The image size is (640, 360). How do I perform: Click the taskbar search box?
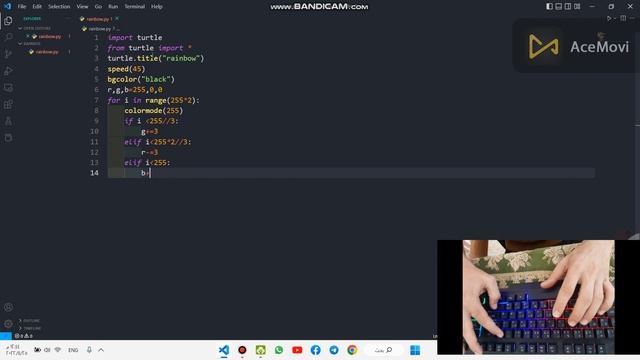tap(384, 350)
